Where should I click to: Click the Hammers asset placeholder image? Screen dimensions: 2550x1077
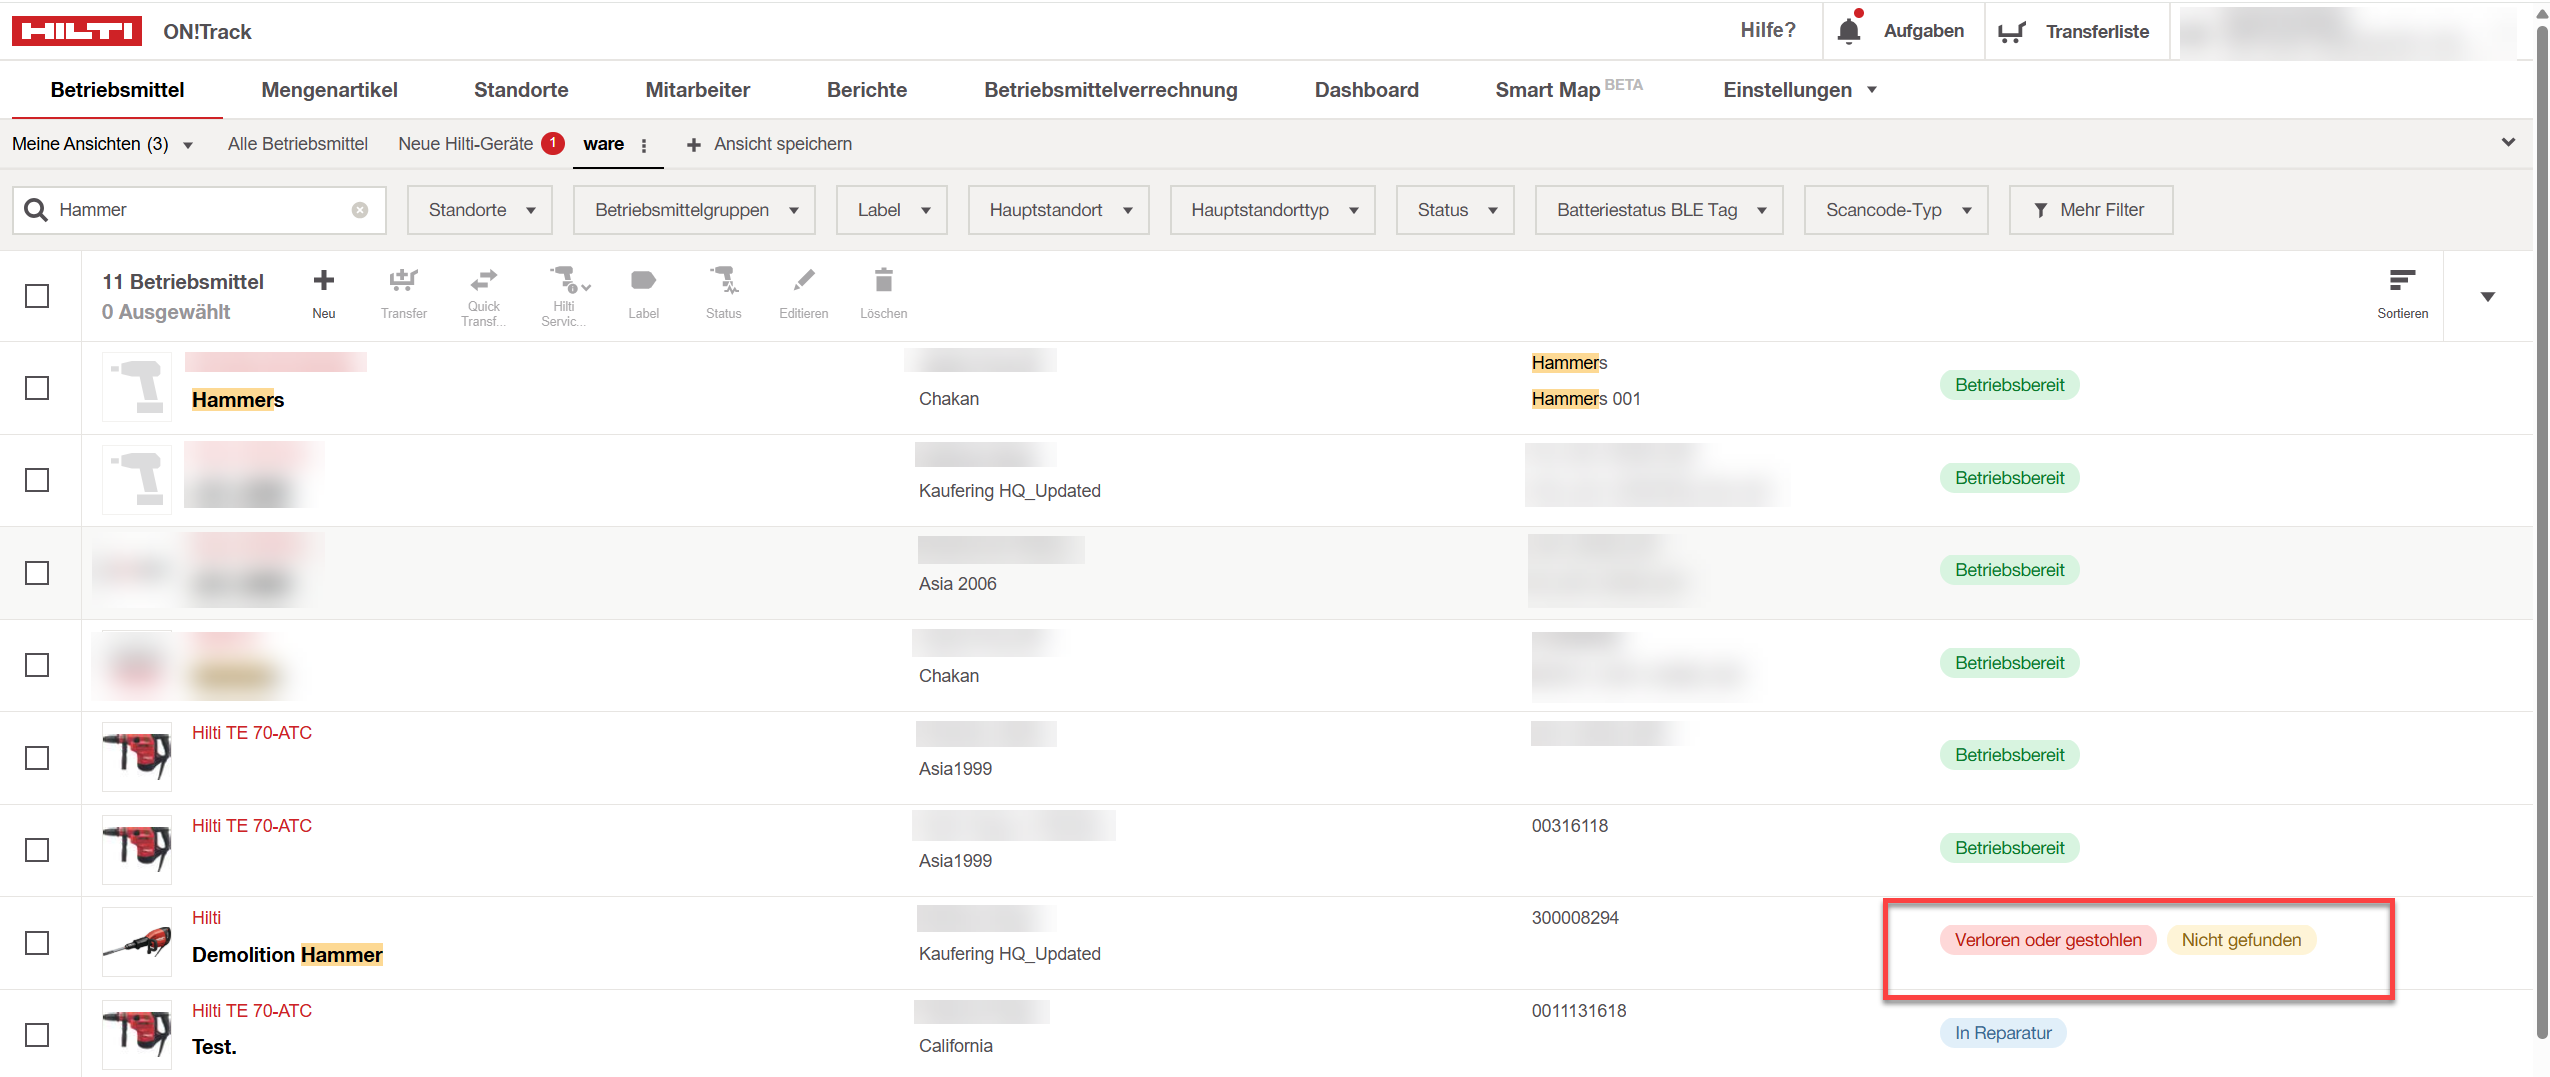(x=137, y=388)
